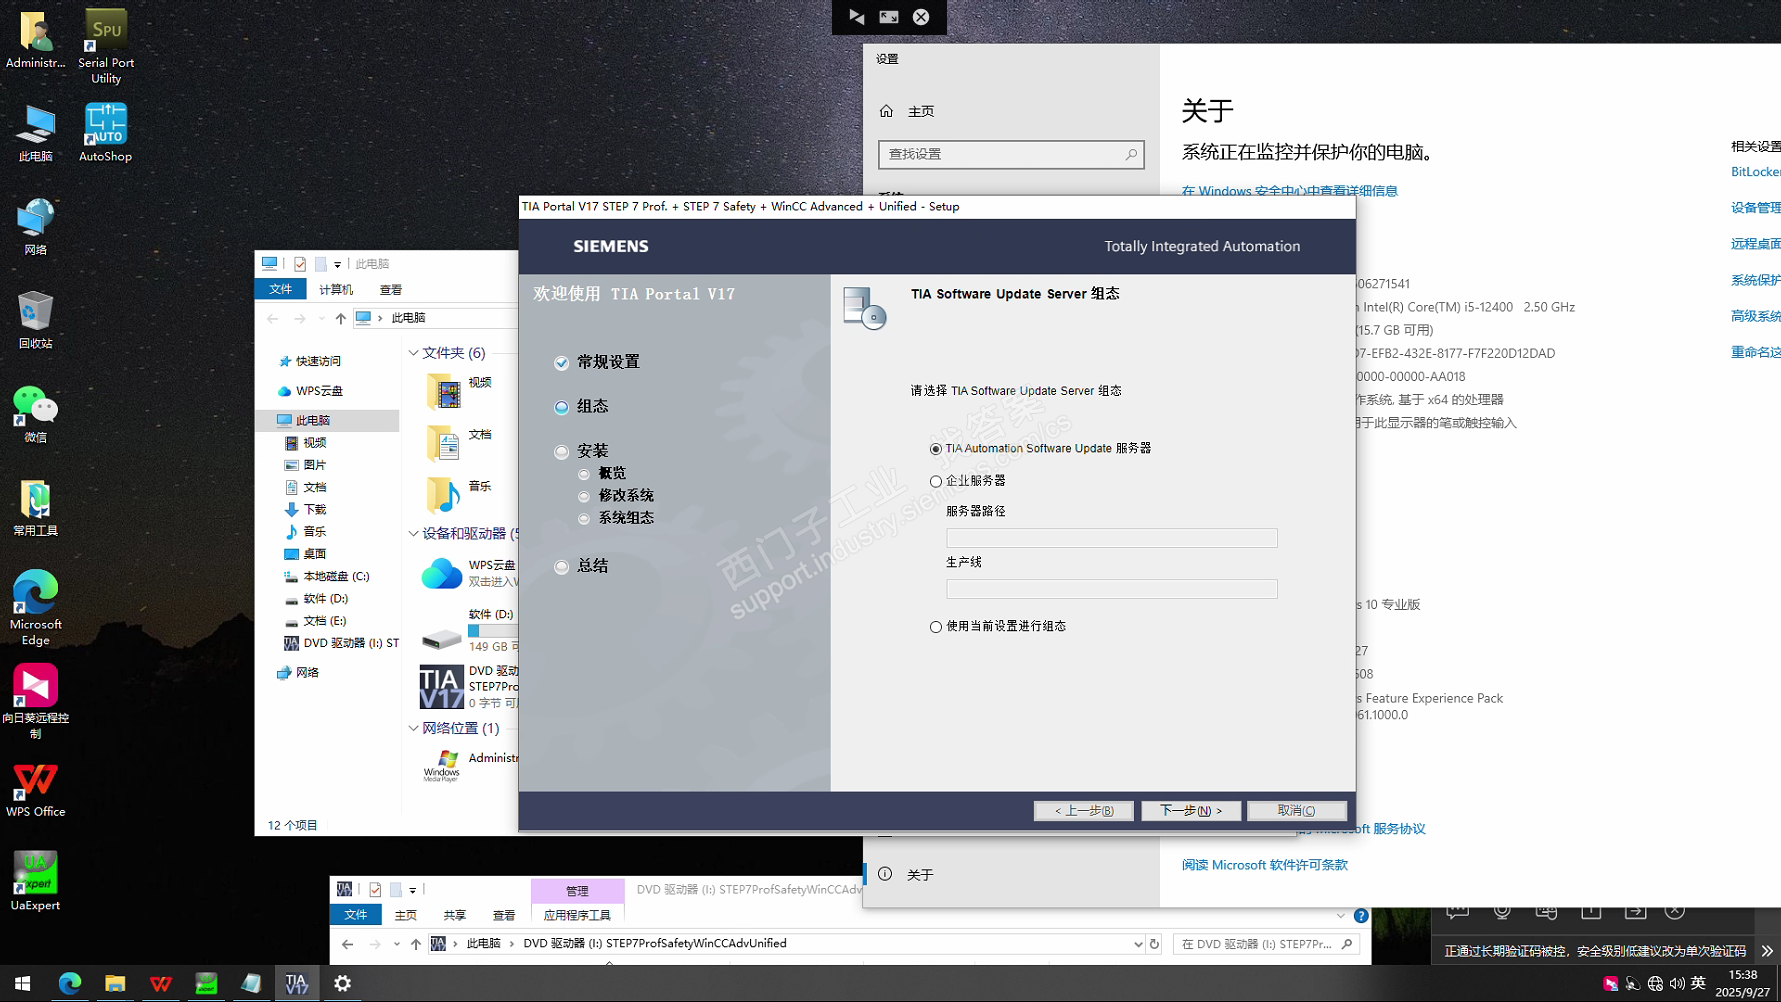The height and width of the screenshot is (1002, 1781).
Task: Click the search magnifier in Settings search box
Action: (1131, 154)
